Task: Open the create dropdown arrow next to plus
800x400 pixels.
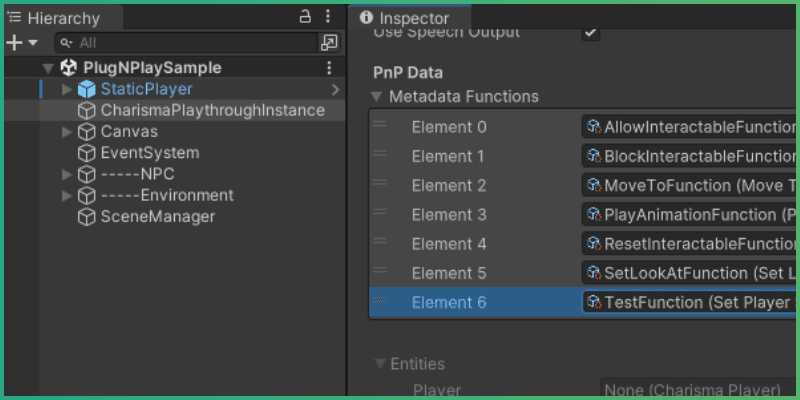Action: point(33,43)
